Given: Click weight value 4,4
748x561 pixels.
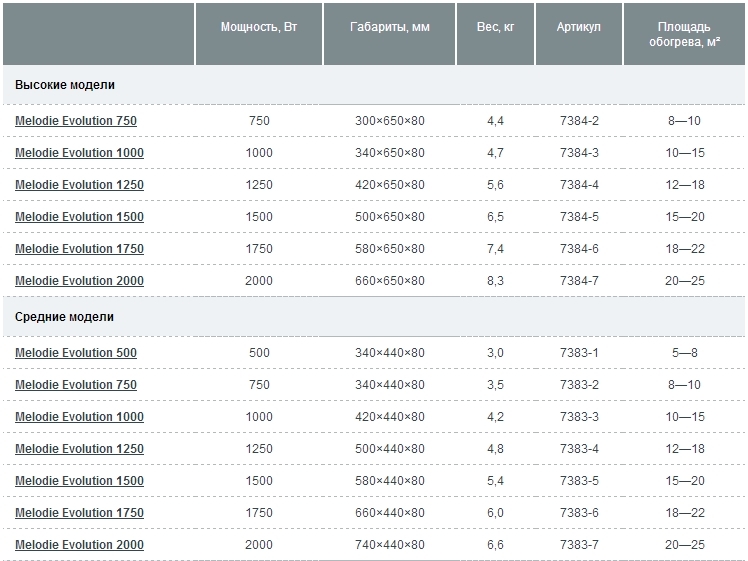Looking at the screenshot, I should 495,121.
